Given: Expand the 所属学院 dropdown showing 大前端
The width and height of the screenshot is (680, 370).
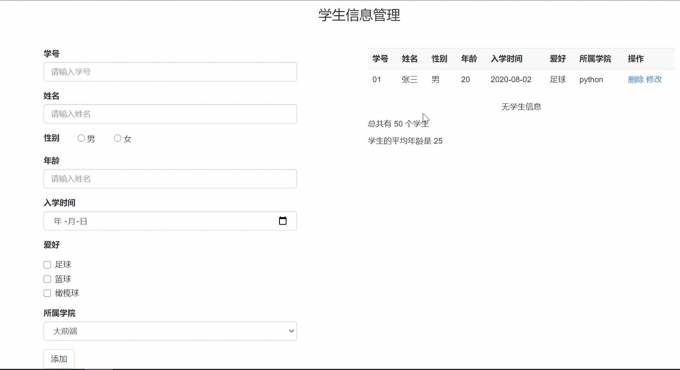Looking at the screenshot, I should click(x=170, y=331).
